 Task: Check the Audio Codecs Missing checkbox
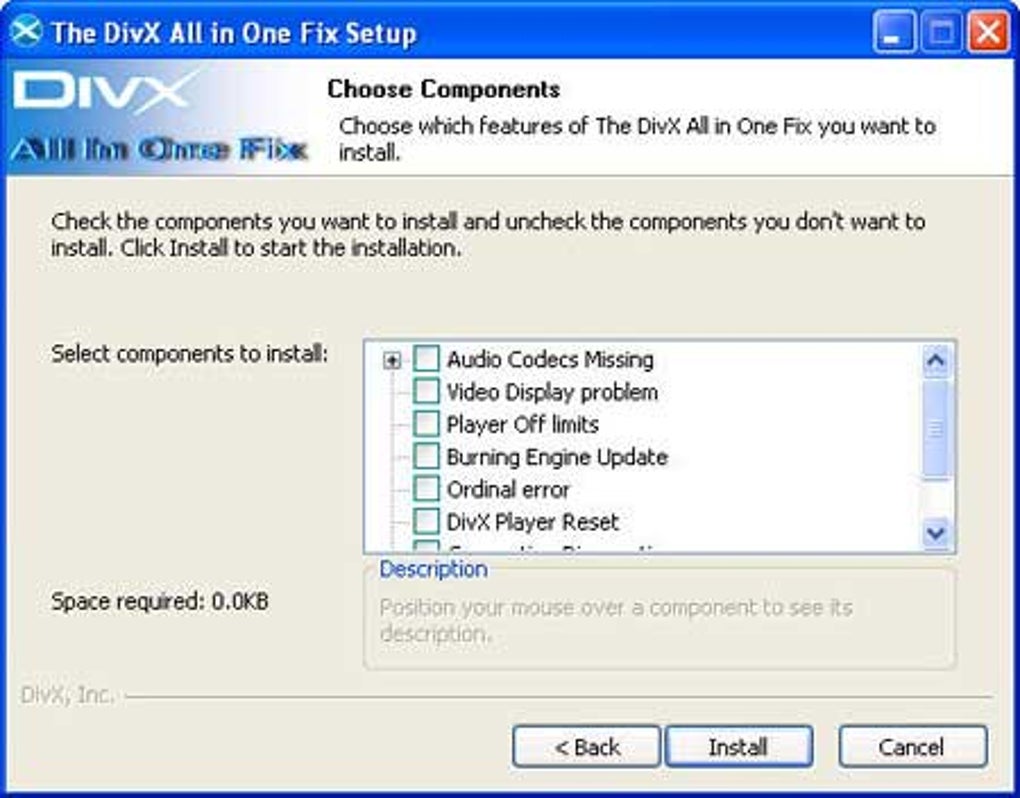[x=426, y=359]
